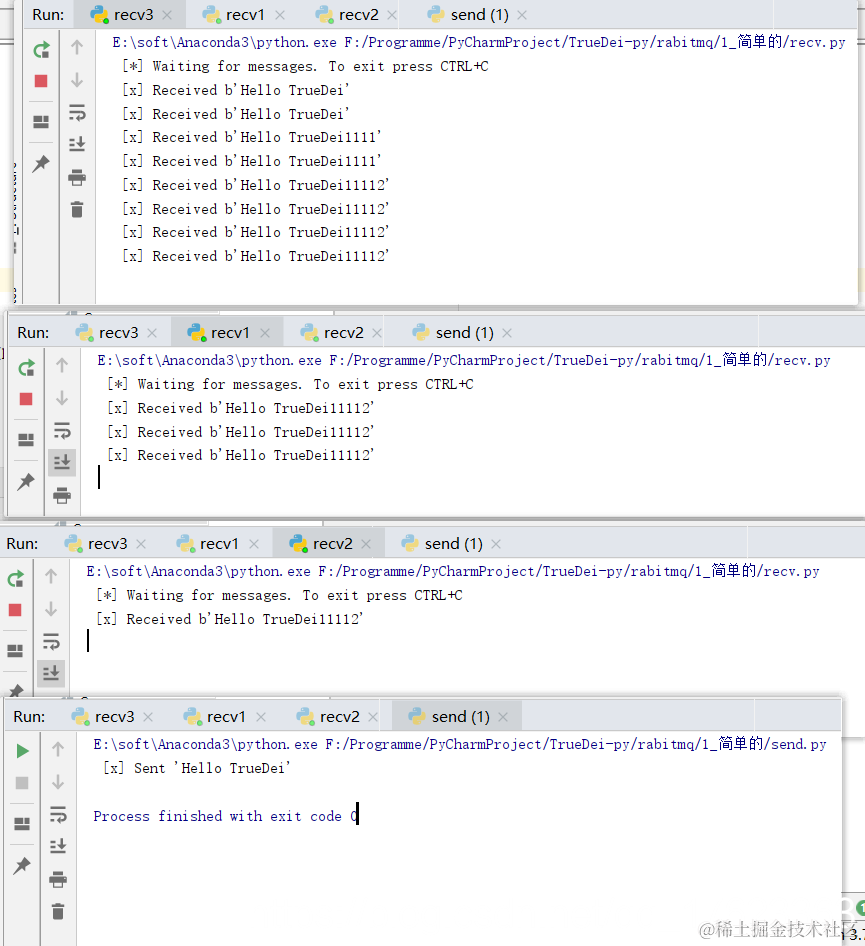Stop recv1 process in second panel

(26, 399)
